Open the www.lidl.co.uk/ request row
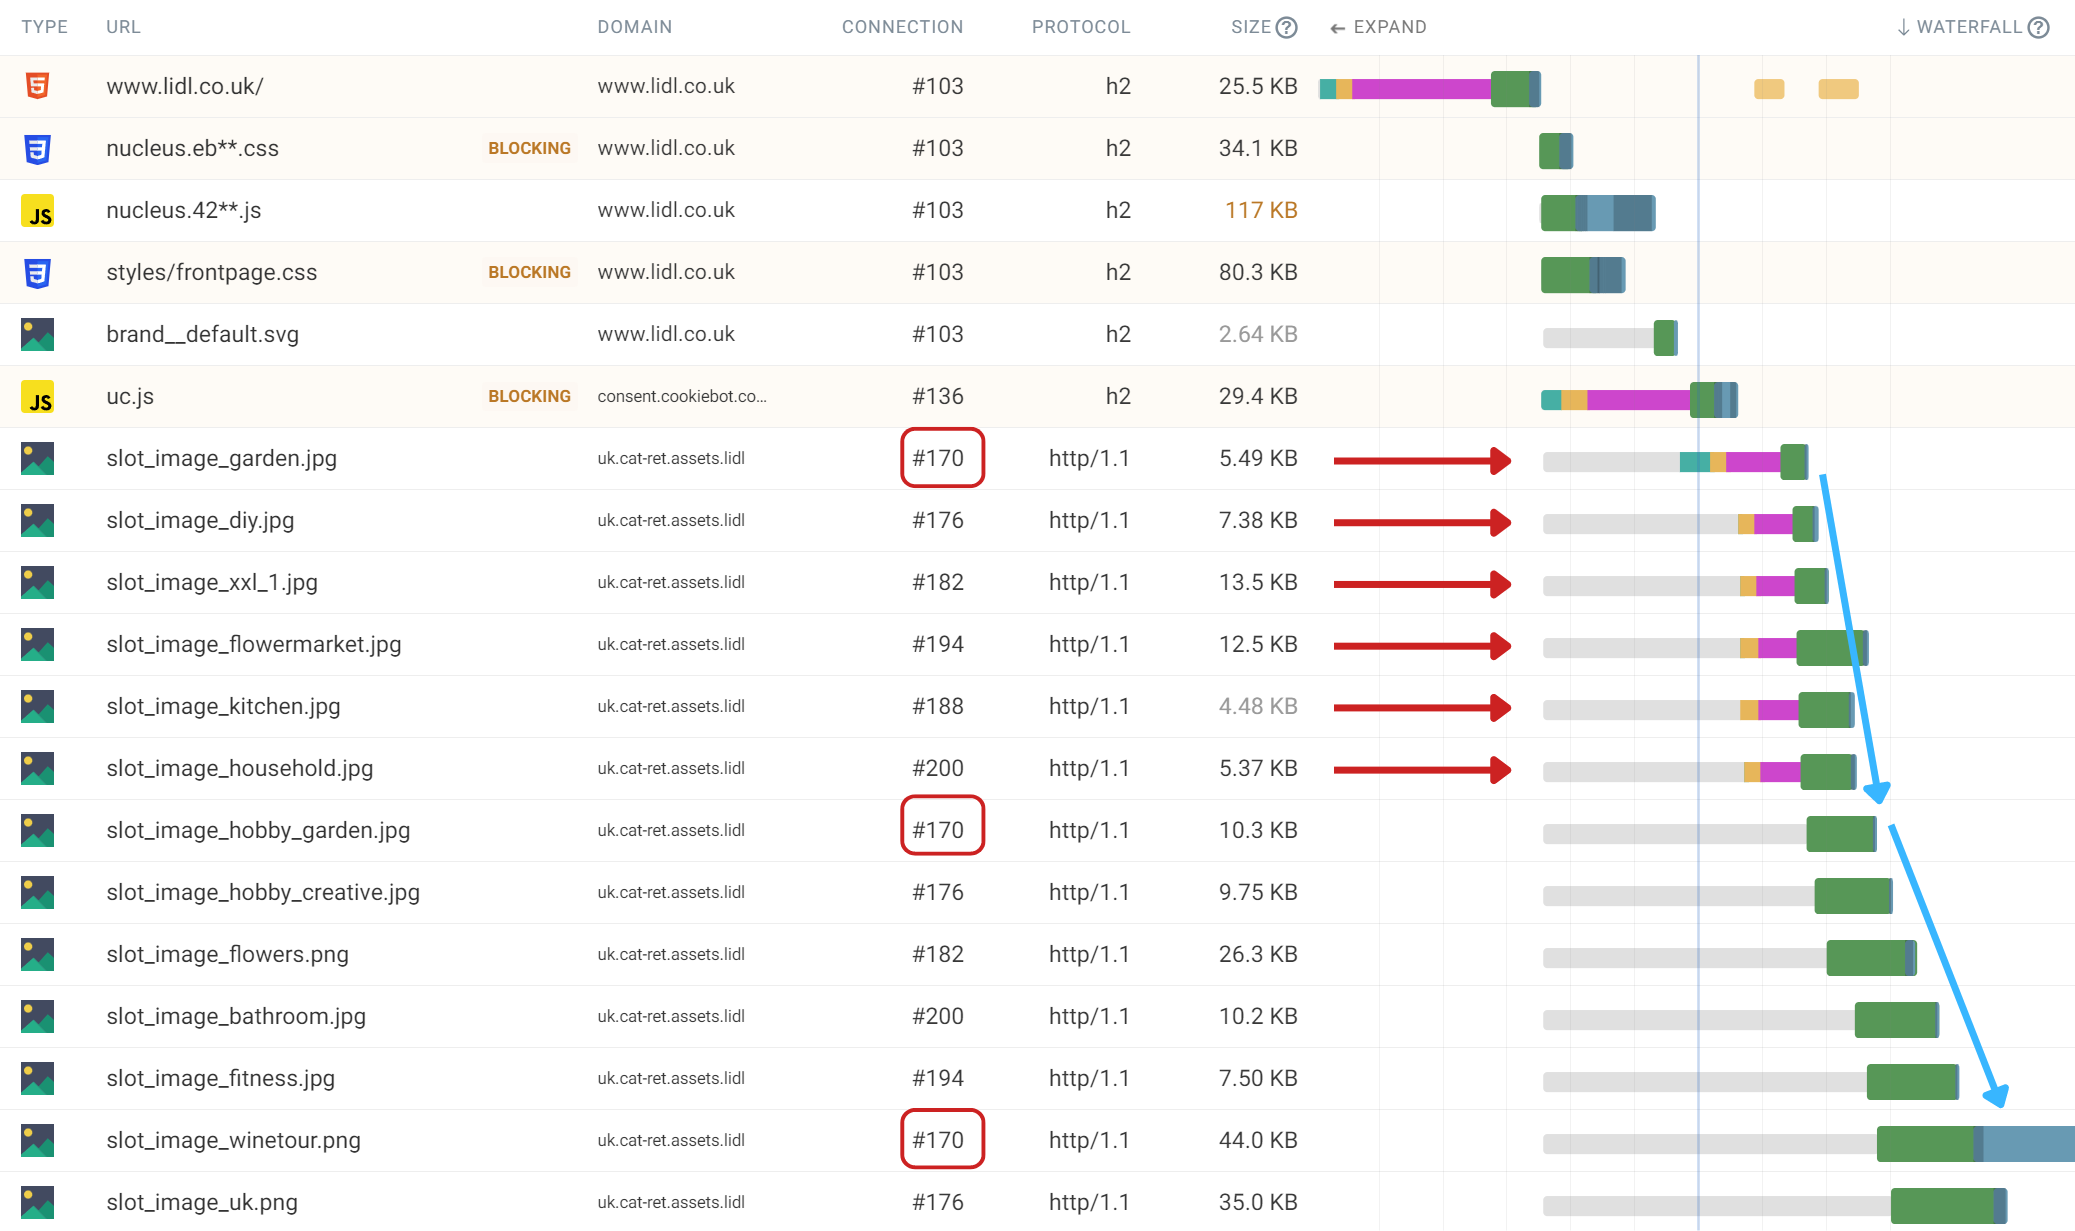The image size is (2075, 1231). 1037,86
